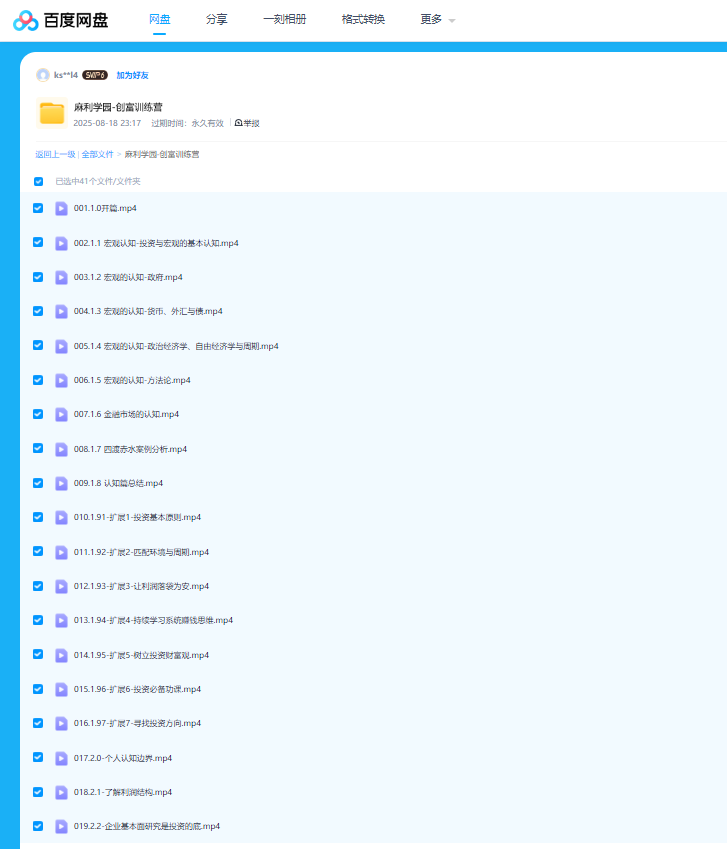Click the Baidu Netdisk logo icon

click(x=26, y=20)
